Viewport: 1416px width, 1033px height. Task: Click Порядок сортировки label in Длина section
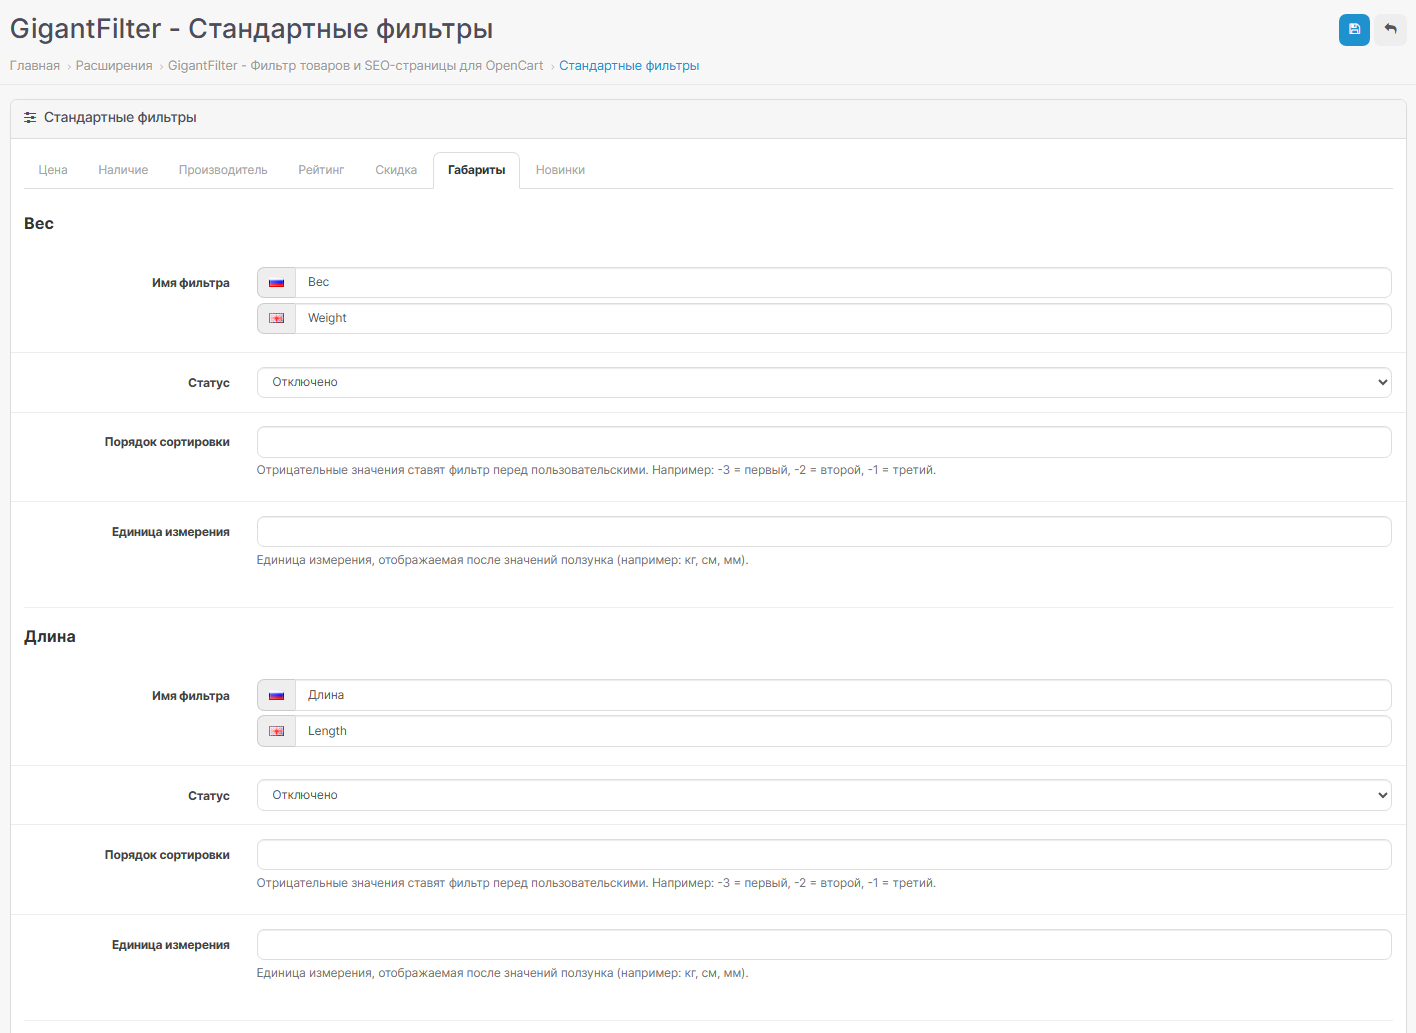point(167,855)
